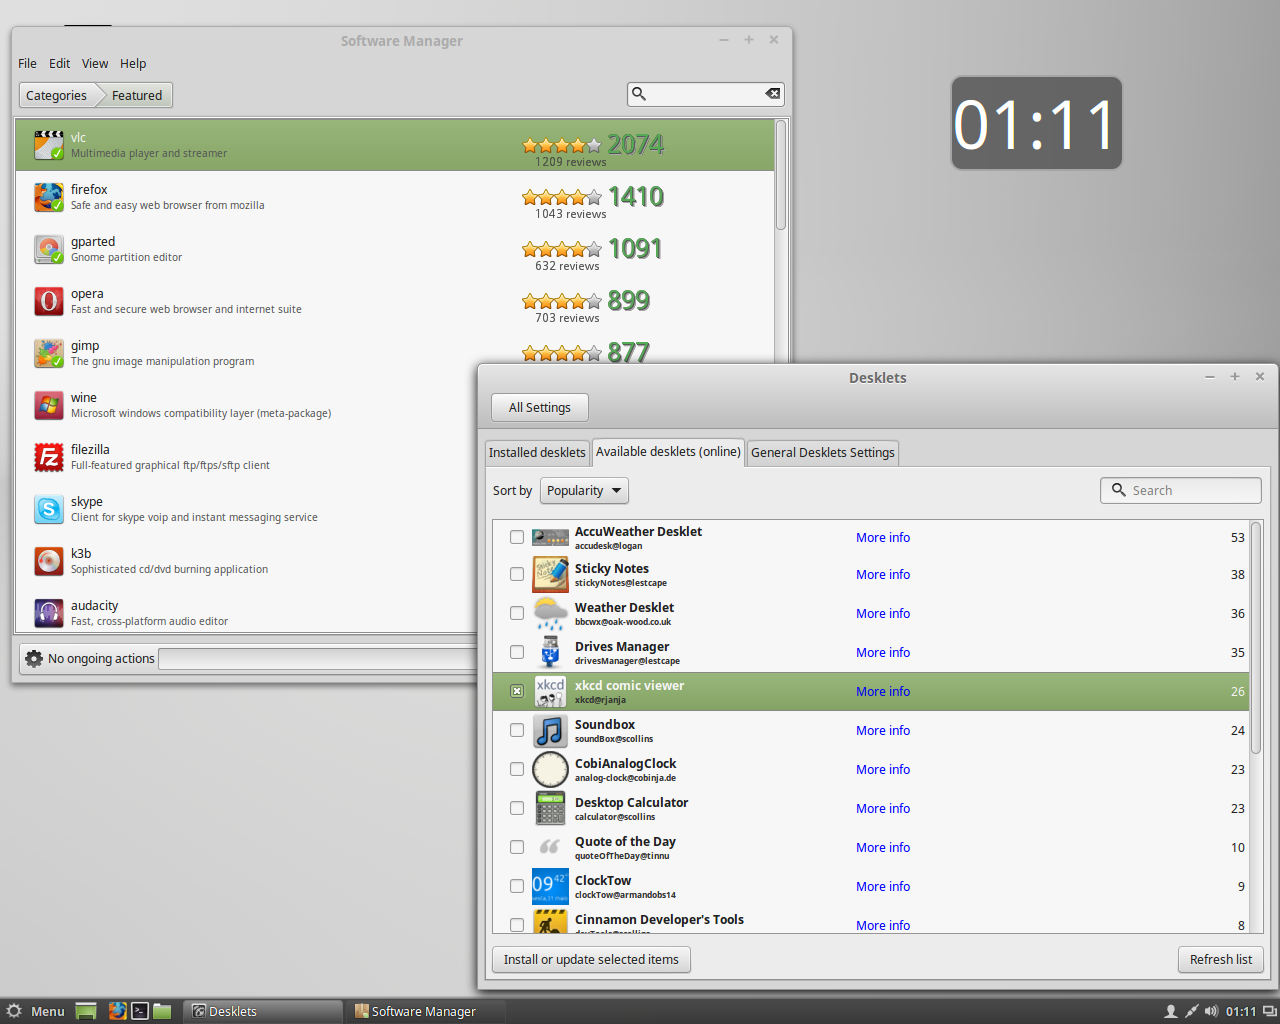
Task: Click the Desktop Calculator desklet icon
Action: pos(550,809)
